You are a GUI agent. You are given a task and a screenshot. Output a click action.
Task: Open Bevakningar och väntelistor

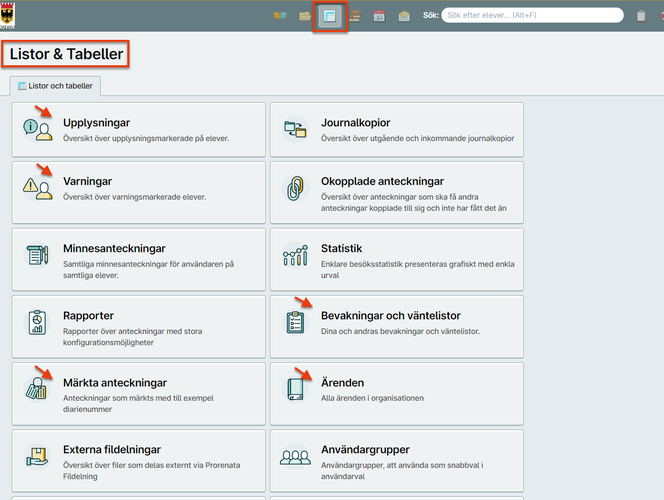[397, 327]
